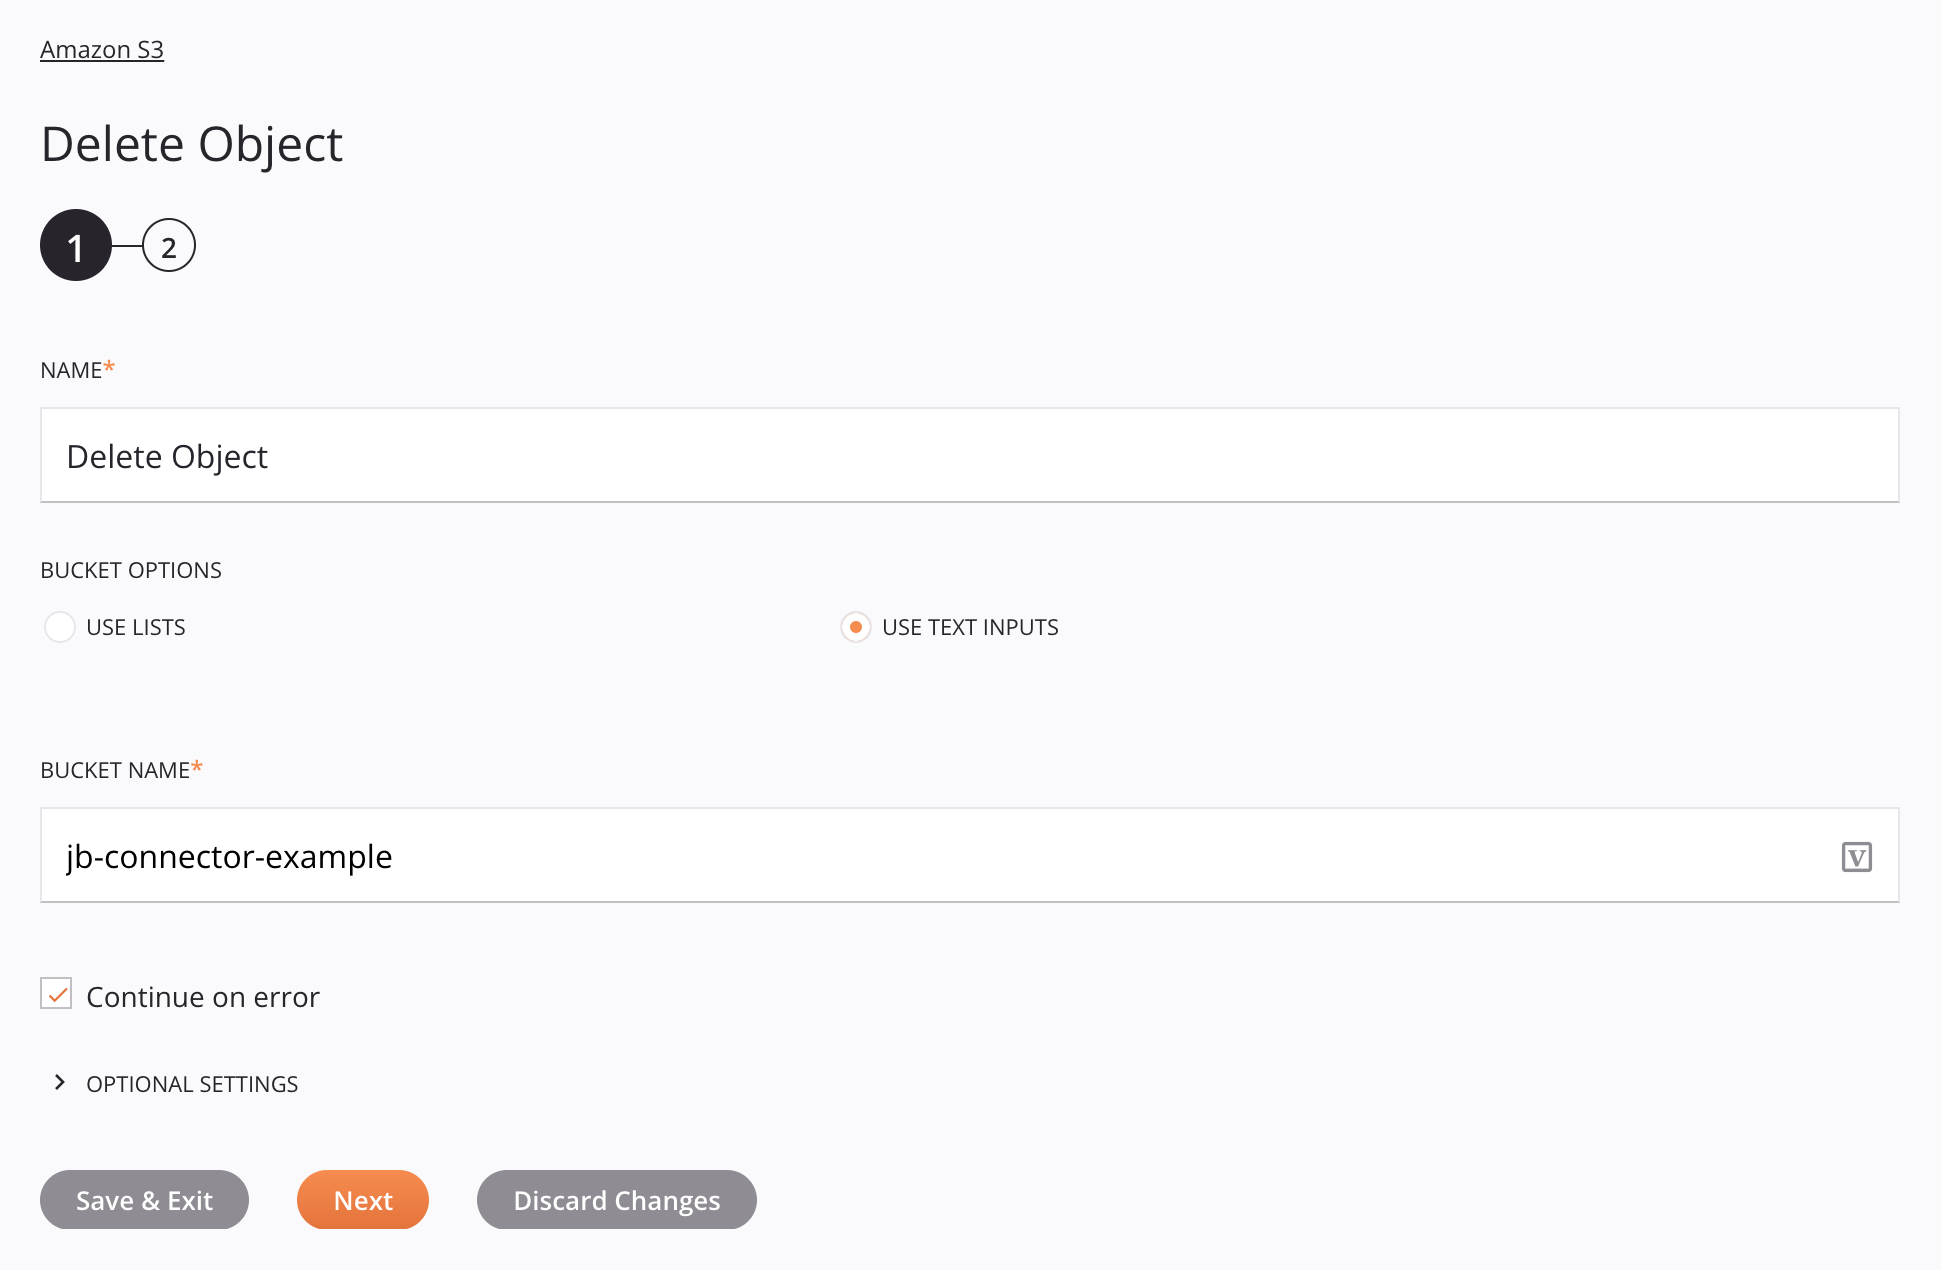Click the connector line between steps 1 and 2
This screenshot has width=1941, height=1270.
pyautogui.click(x=126, y=245)
